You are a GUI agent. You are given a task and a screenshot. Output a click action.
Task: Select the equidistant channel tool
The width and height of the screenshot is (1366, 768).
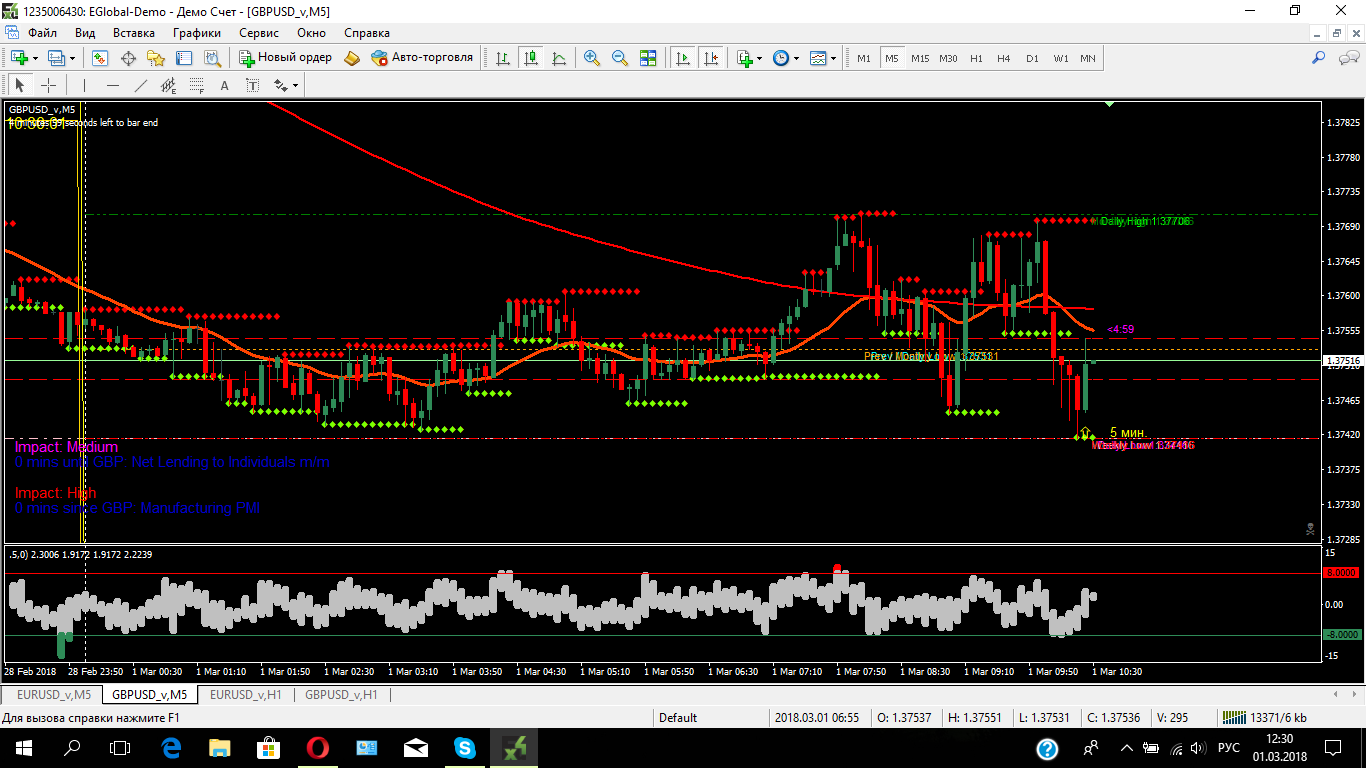point(168,85)
